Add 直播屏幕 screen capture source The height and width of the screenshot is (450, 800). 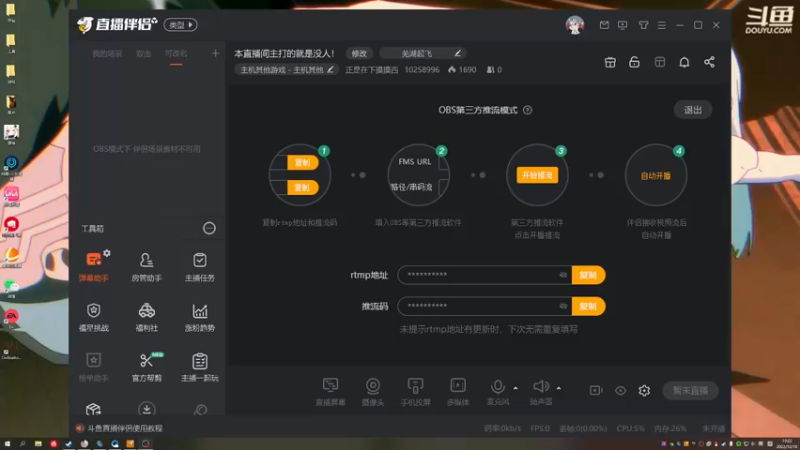click(x=330, y=391)
